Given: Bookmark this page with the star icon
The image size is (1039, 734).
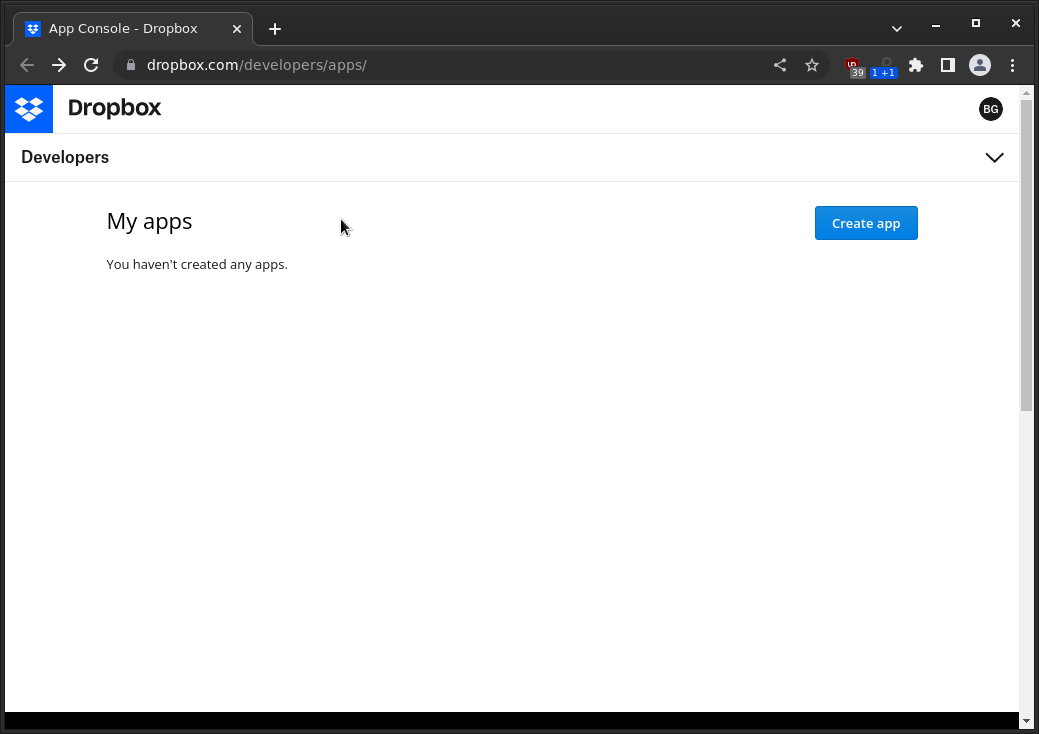Looking at the screenshot, I should [812, 65].
